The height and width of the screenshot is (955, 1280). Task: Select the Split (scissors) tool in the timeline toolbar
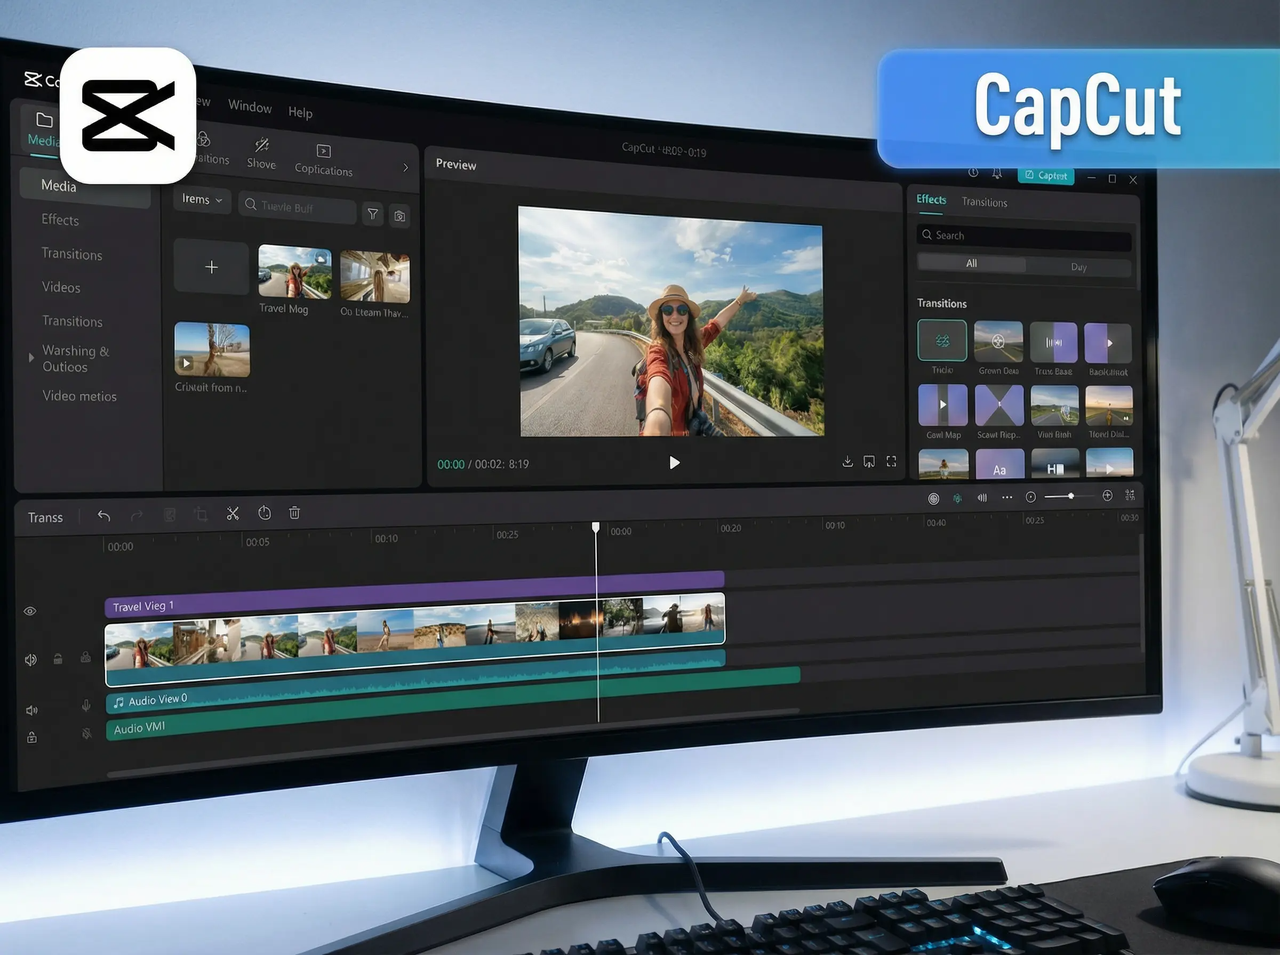click(232, 513)
